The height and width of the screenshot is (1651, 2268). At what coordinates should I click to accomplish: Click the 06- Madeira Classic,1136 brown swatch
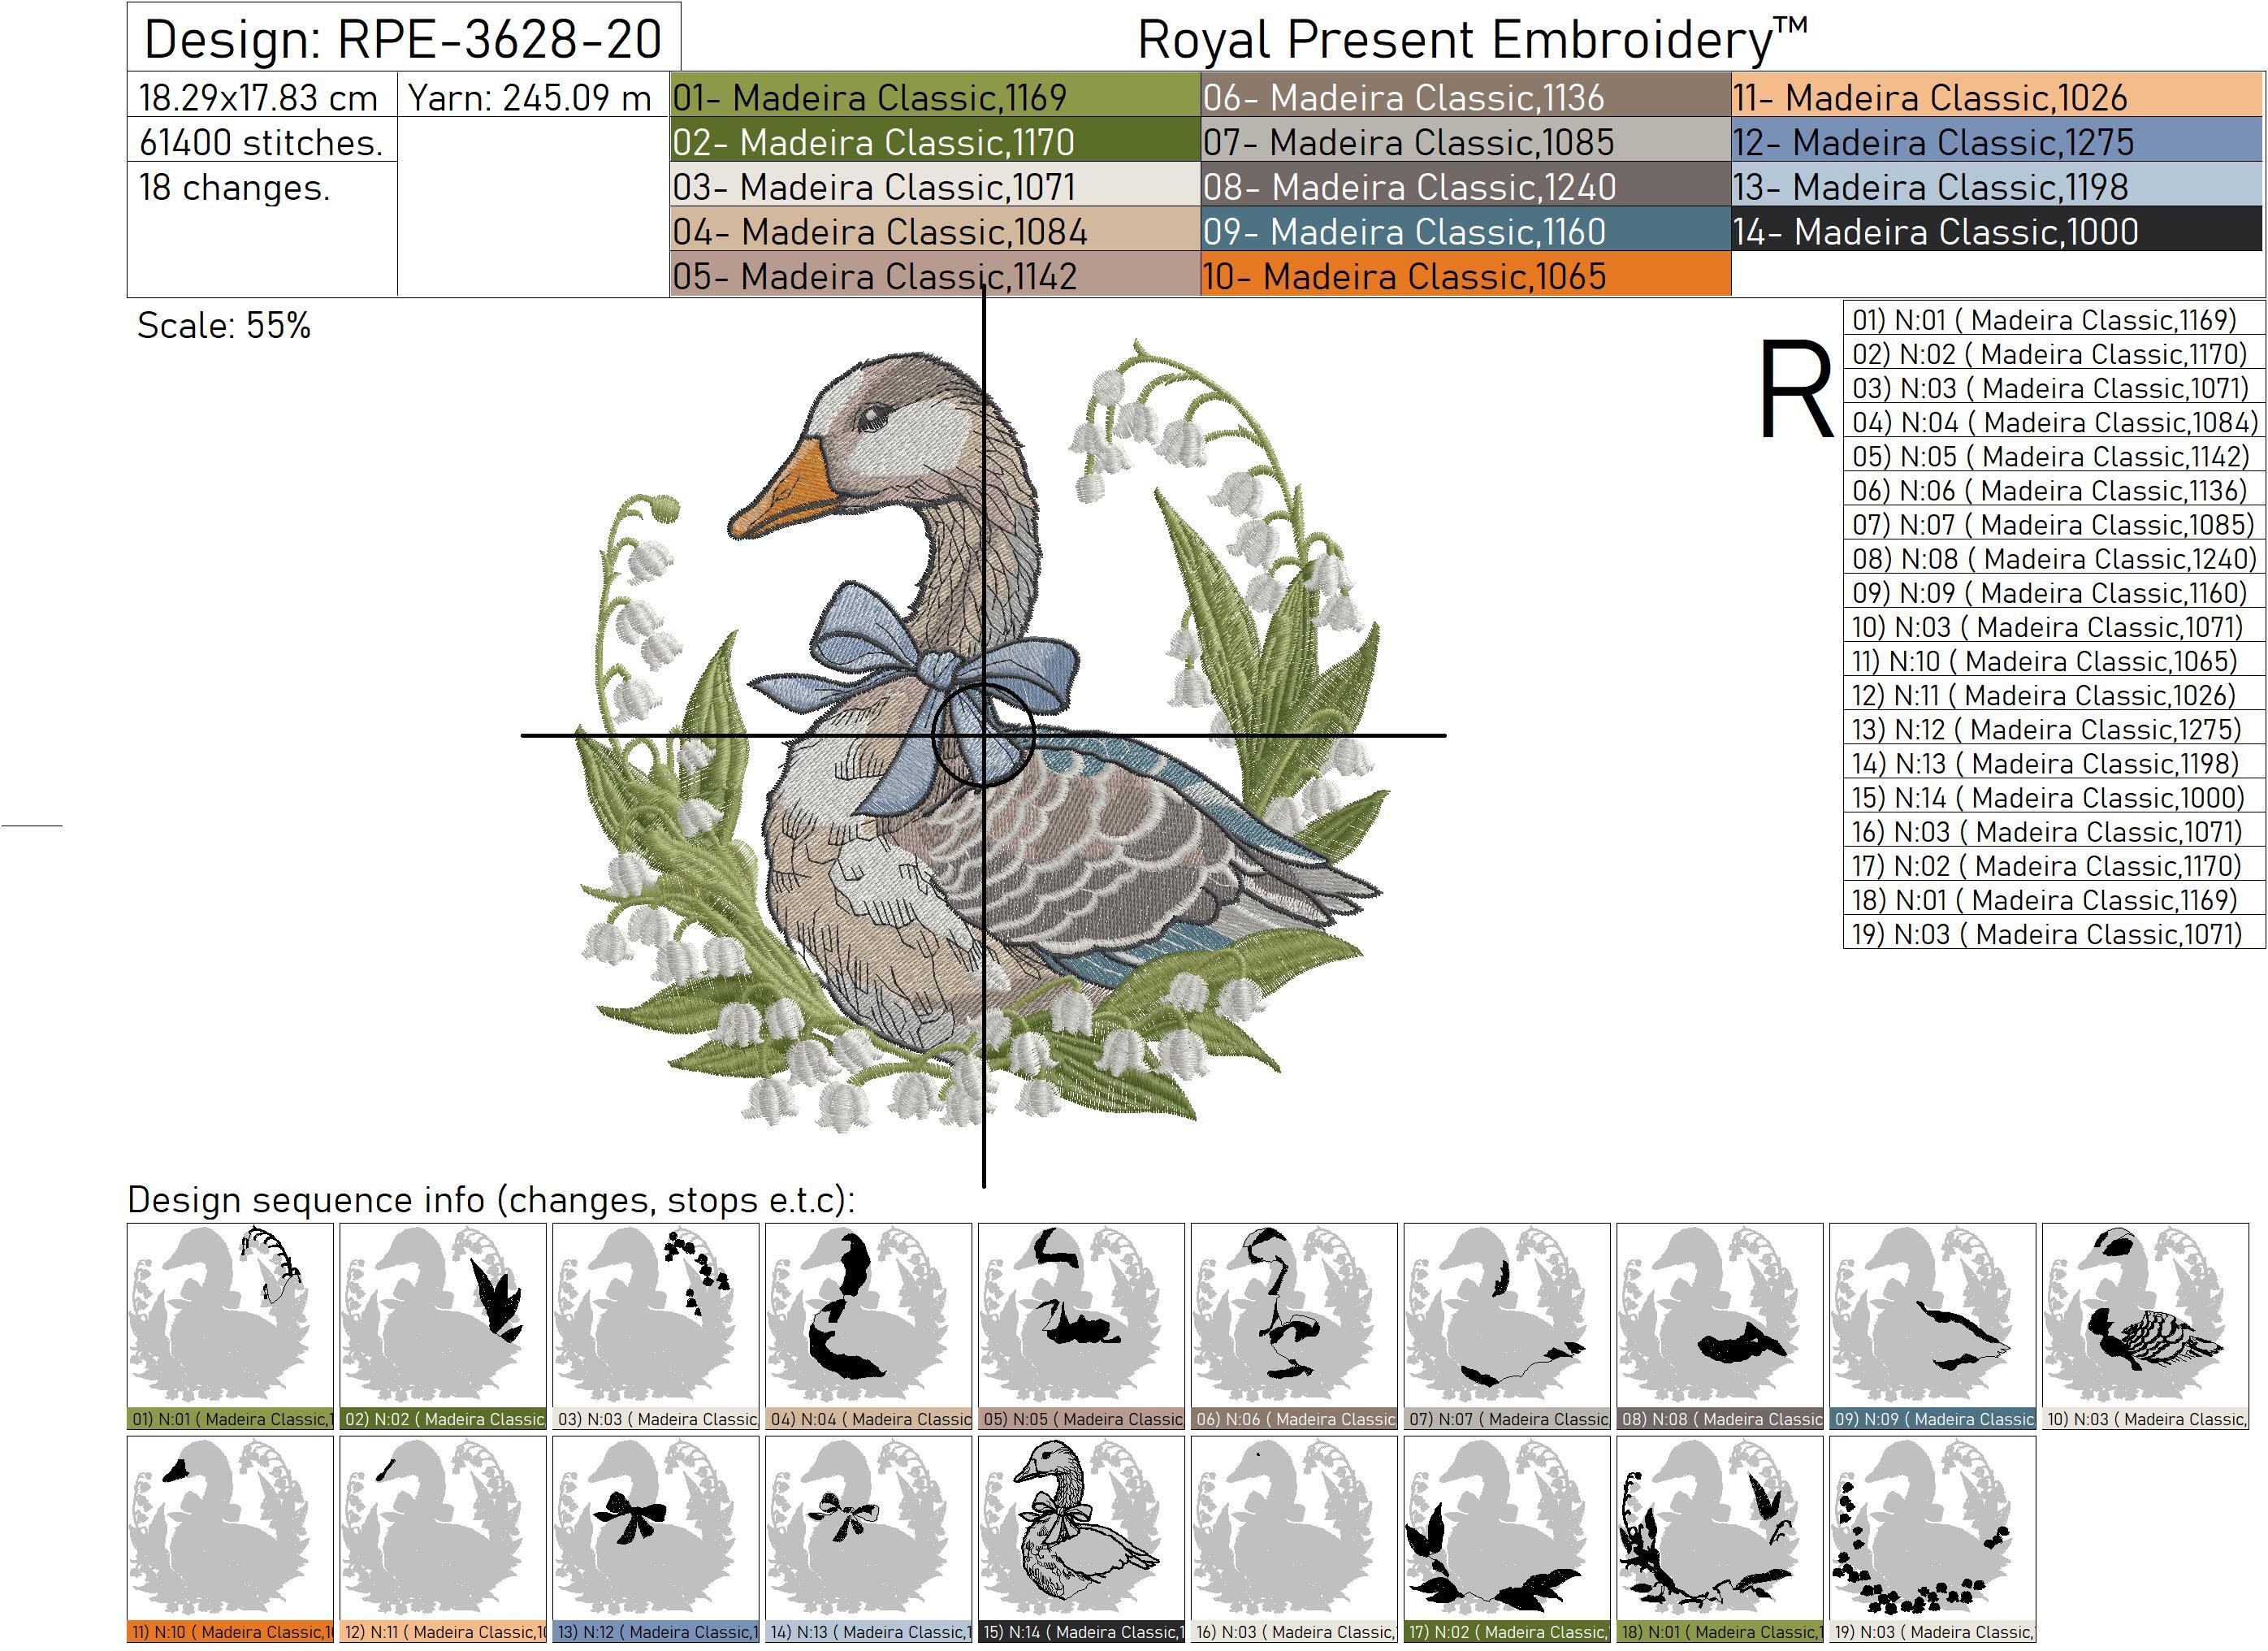click(1466, 95)
